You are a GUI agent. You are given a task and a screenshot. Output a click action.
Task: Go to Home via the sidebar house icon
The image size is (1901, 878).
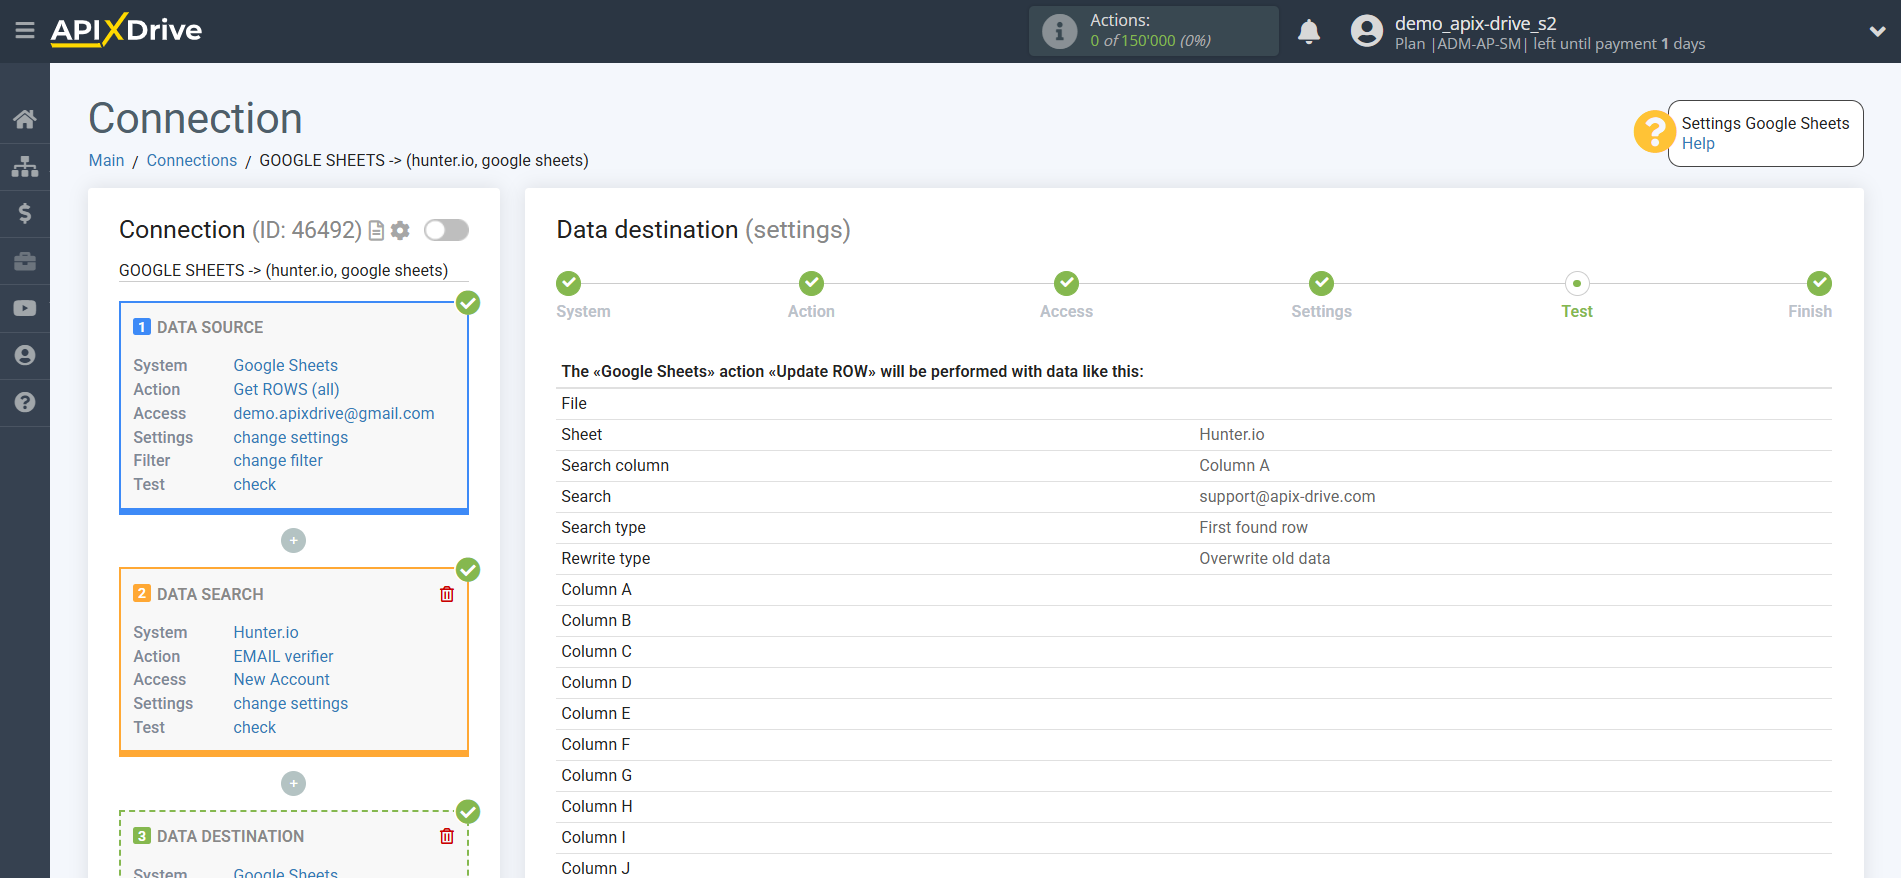click(25, 119)
